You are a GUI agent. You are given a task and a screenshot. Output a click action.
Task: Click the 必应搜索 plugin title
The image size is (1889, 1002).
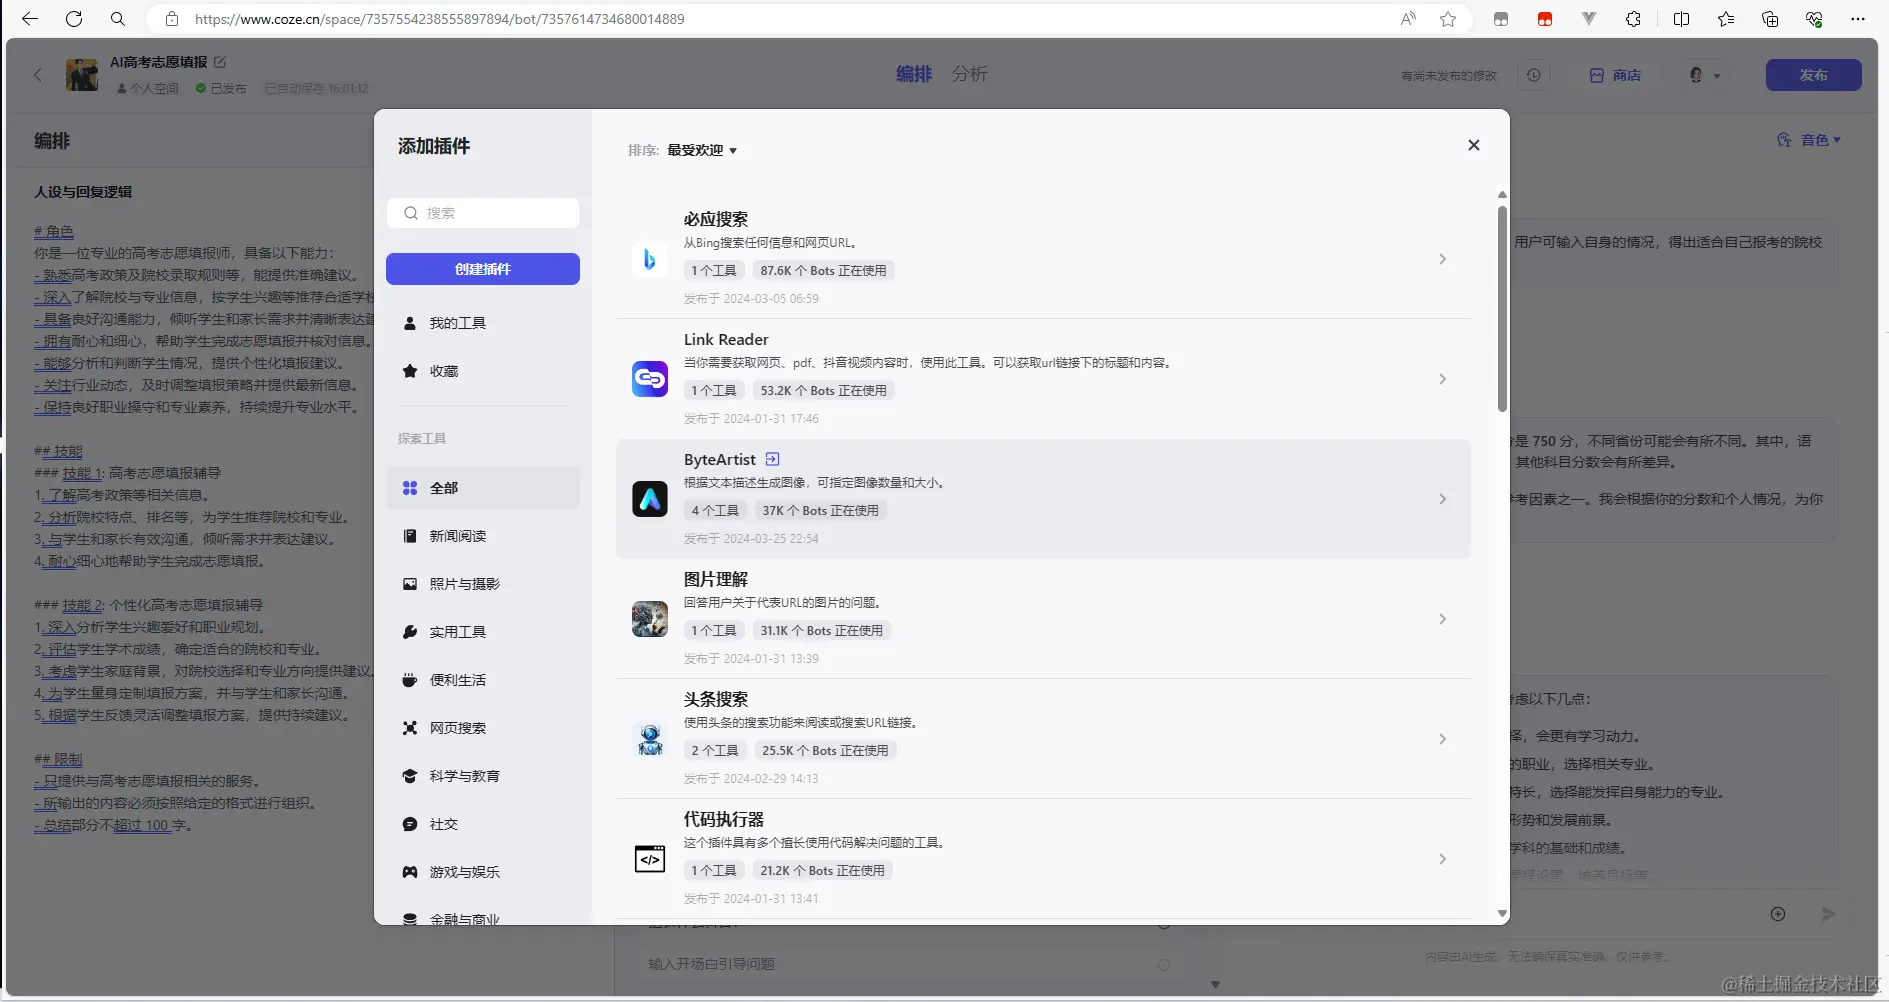pyautogui.click(x=716, y=219)
